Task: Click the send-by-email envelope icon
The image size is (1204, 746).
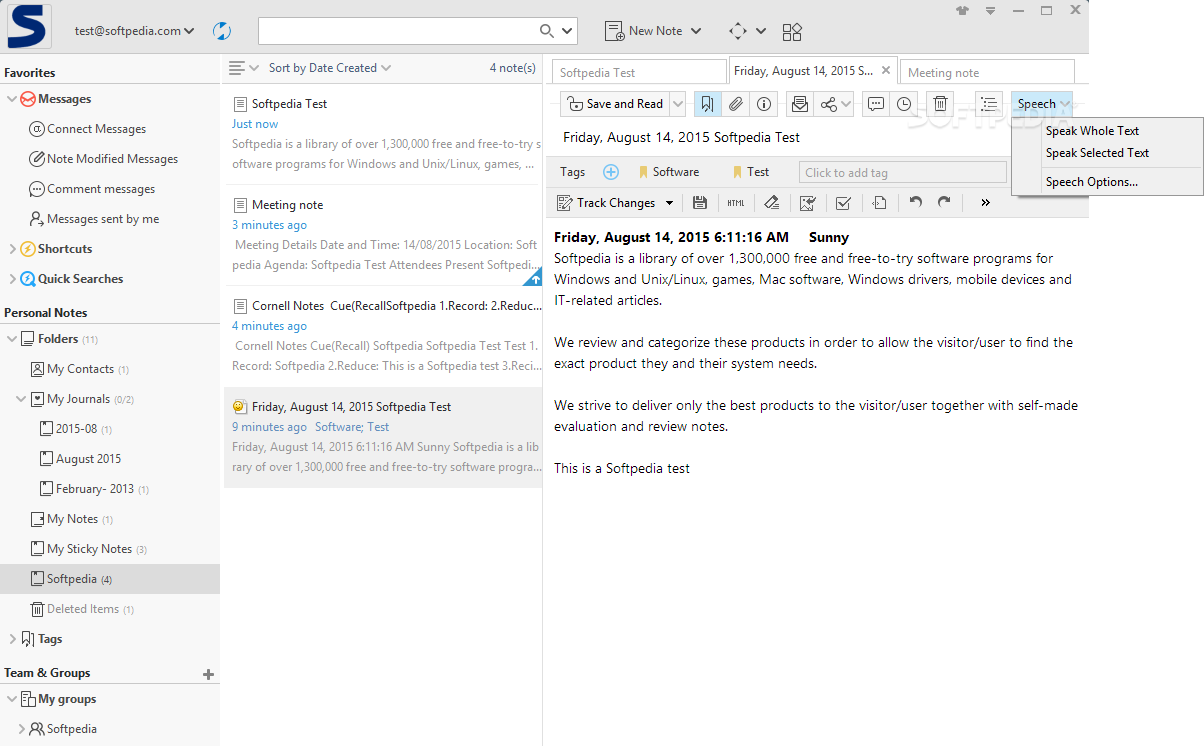Action: (799, 104)
